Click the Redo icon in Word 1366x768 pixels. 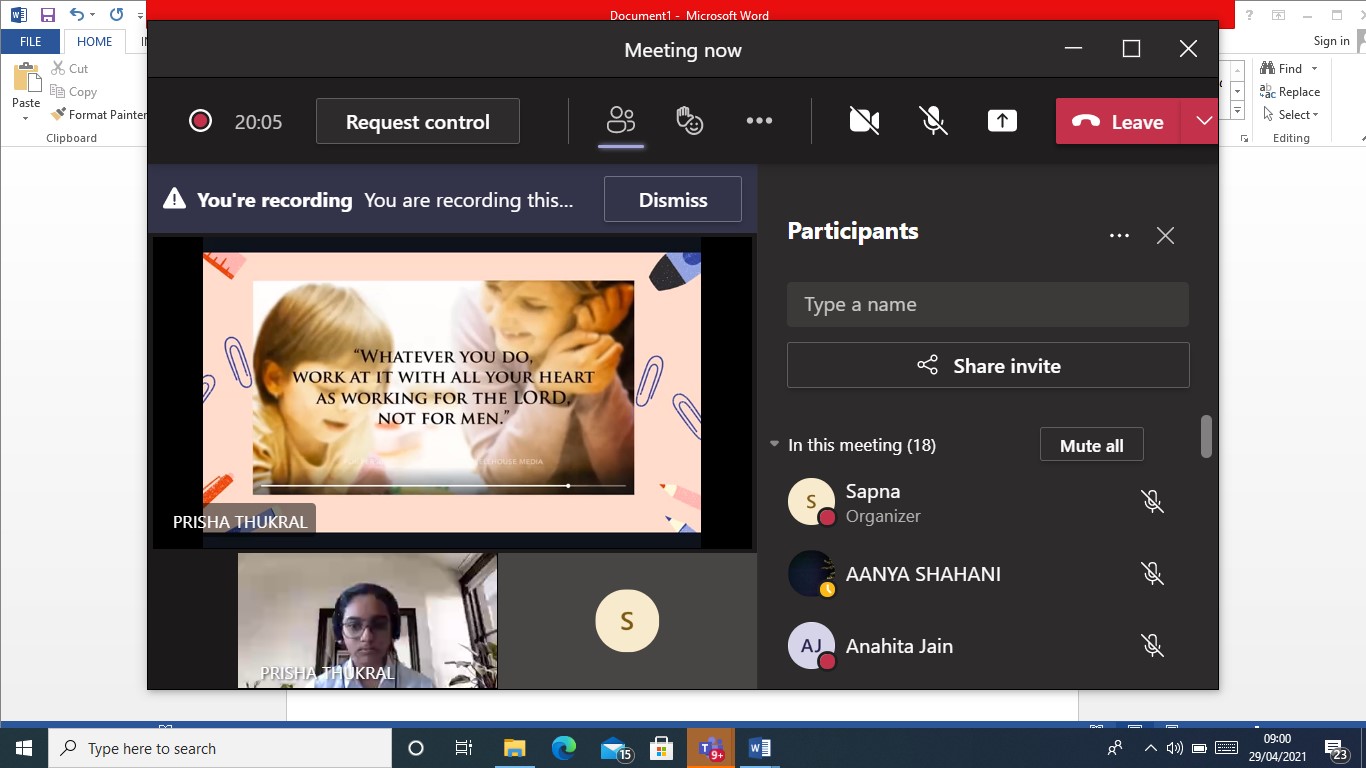[x=116, y=14]
